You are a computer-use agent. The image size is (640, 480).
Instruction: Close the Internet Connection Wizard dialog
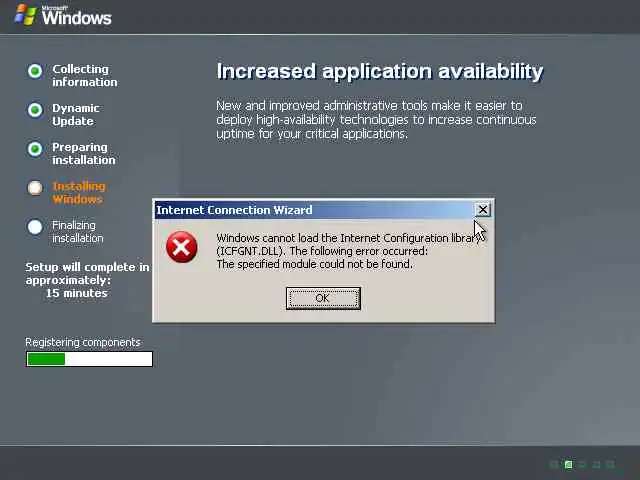(x=482, y=210)
